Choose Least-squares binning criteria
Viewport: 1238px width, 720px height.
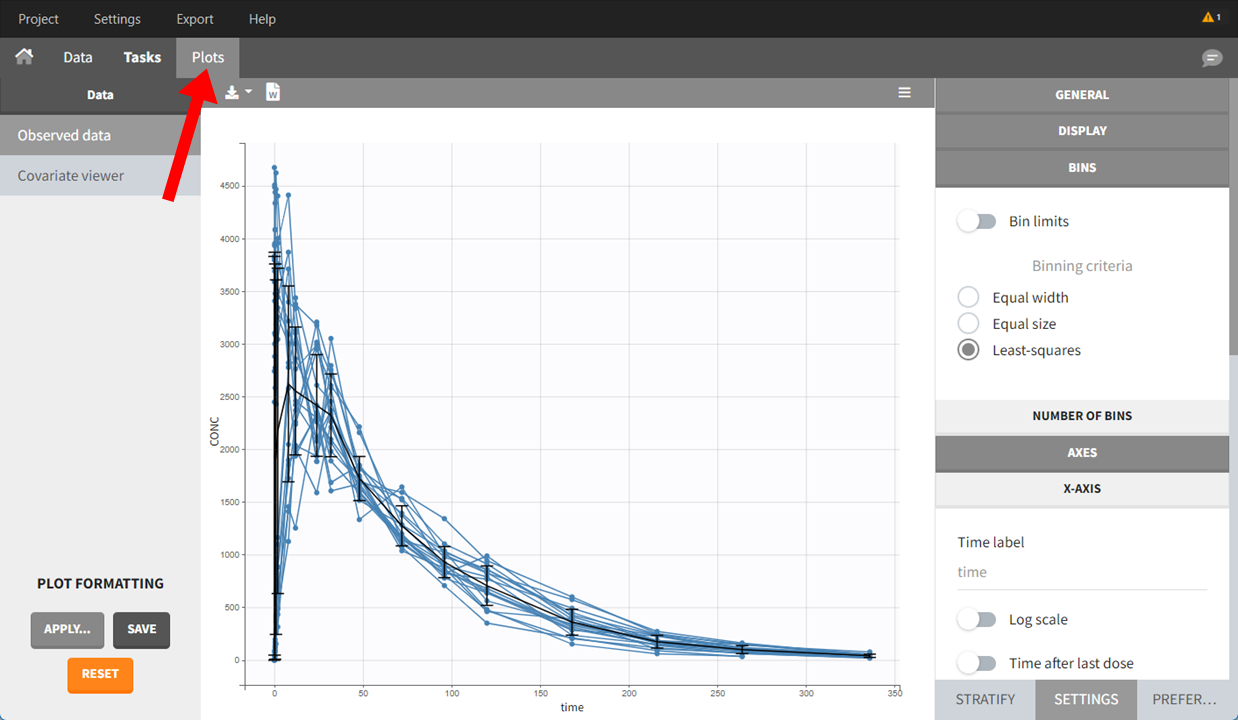pos(968,350)
